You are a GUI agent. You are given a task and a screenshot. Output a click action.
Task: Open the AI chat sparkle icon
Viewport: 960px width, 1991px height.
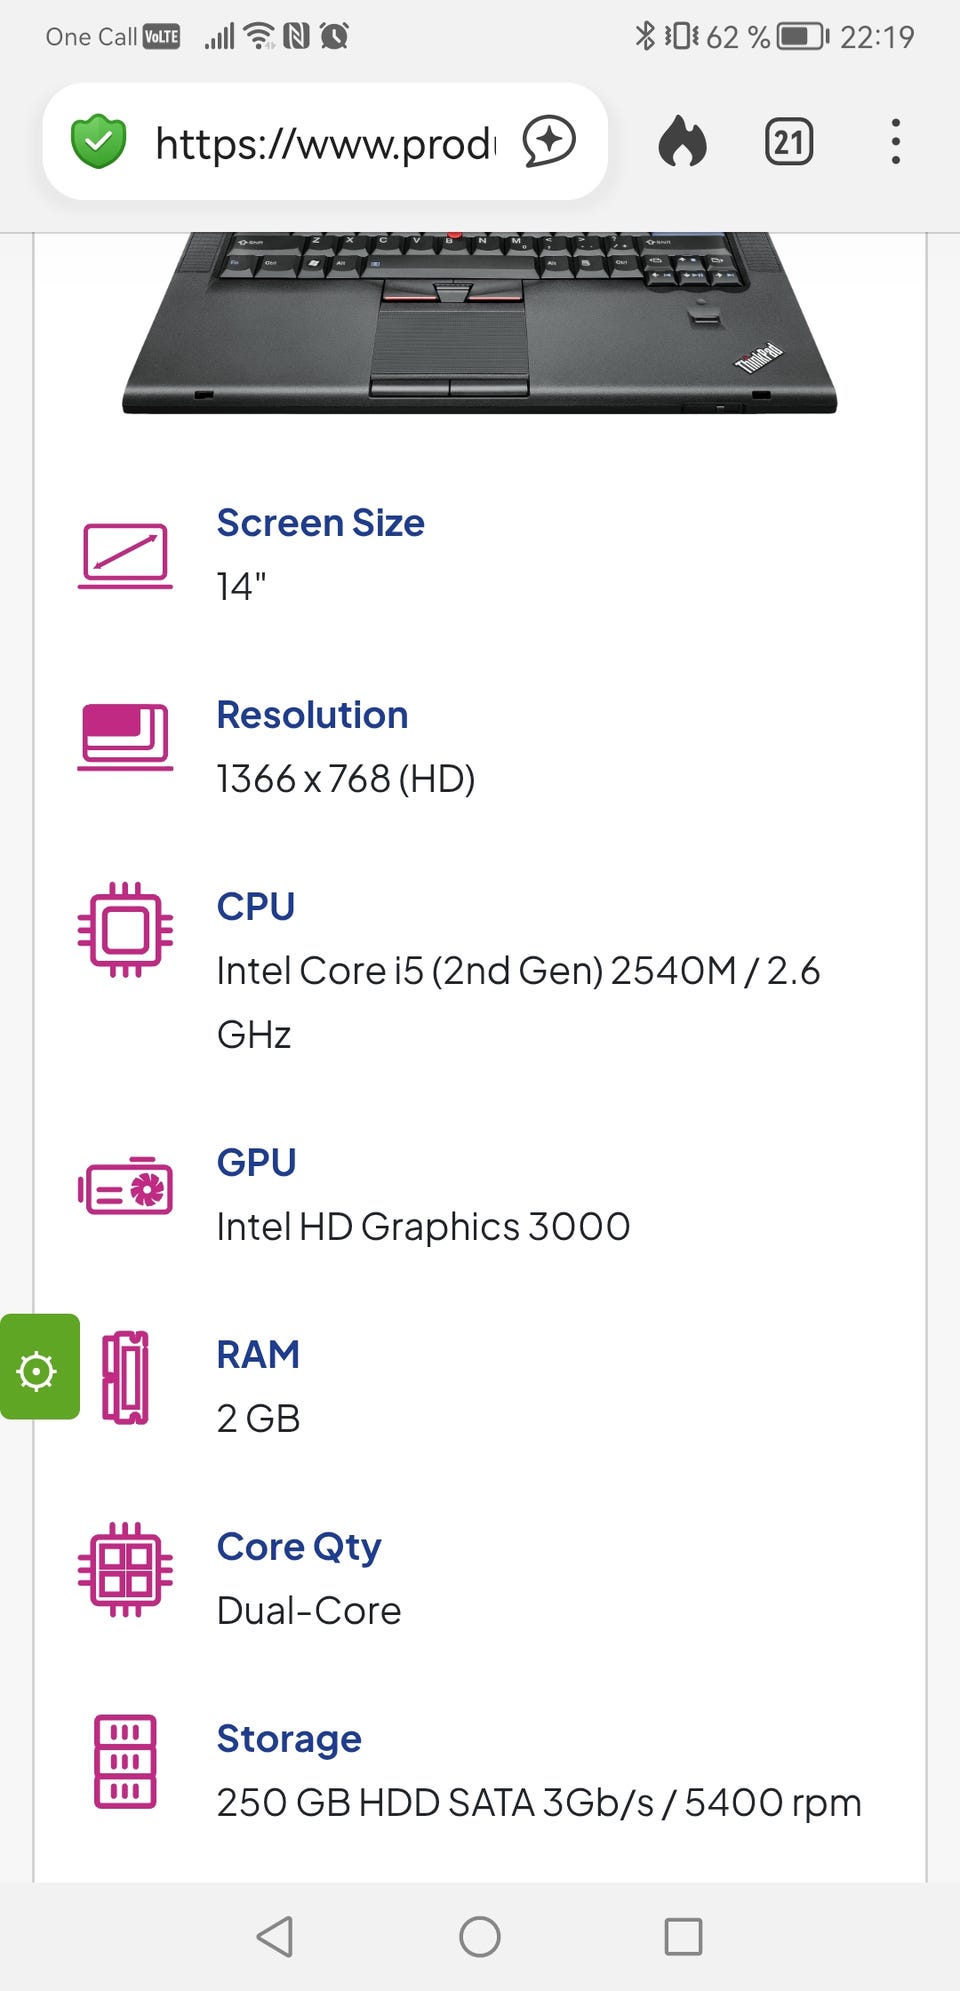pos(549,142)
